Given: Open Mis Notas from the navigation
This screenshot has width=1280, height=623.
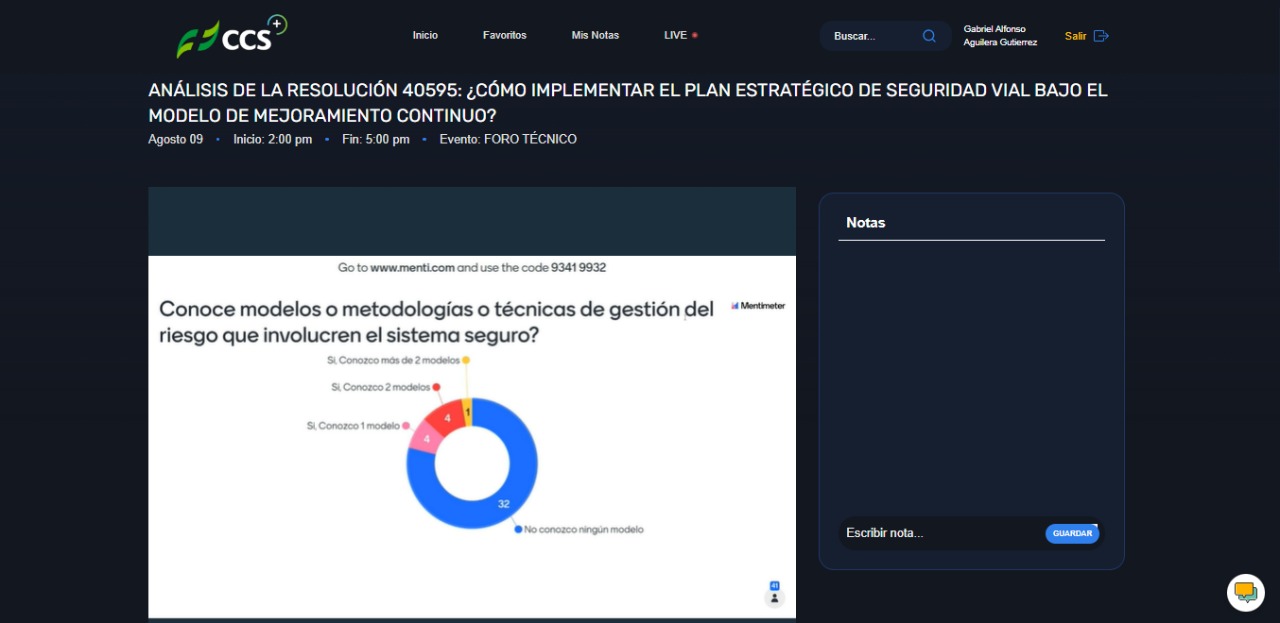Looking at the screenshot, I should click(595, 35).
